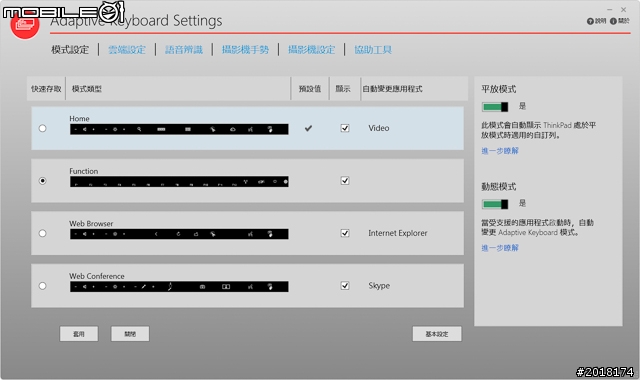Click the split-screen icon in Web Conference strip
640x380 pixels.
click(226, 287)
